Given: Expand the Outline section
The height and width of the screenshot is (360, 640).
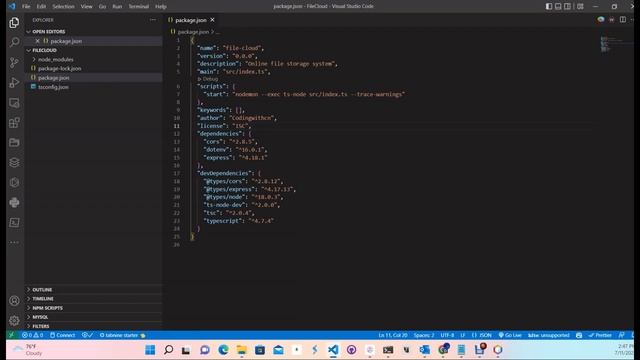Looking at the screenshot, I should click(x=93, y=289).
